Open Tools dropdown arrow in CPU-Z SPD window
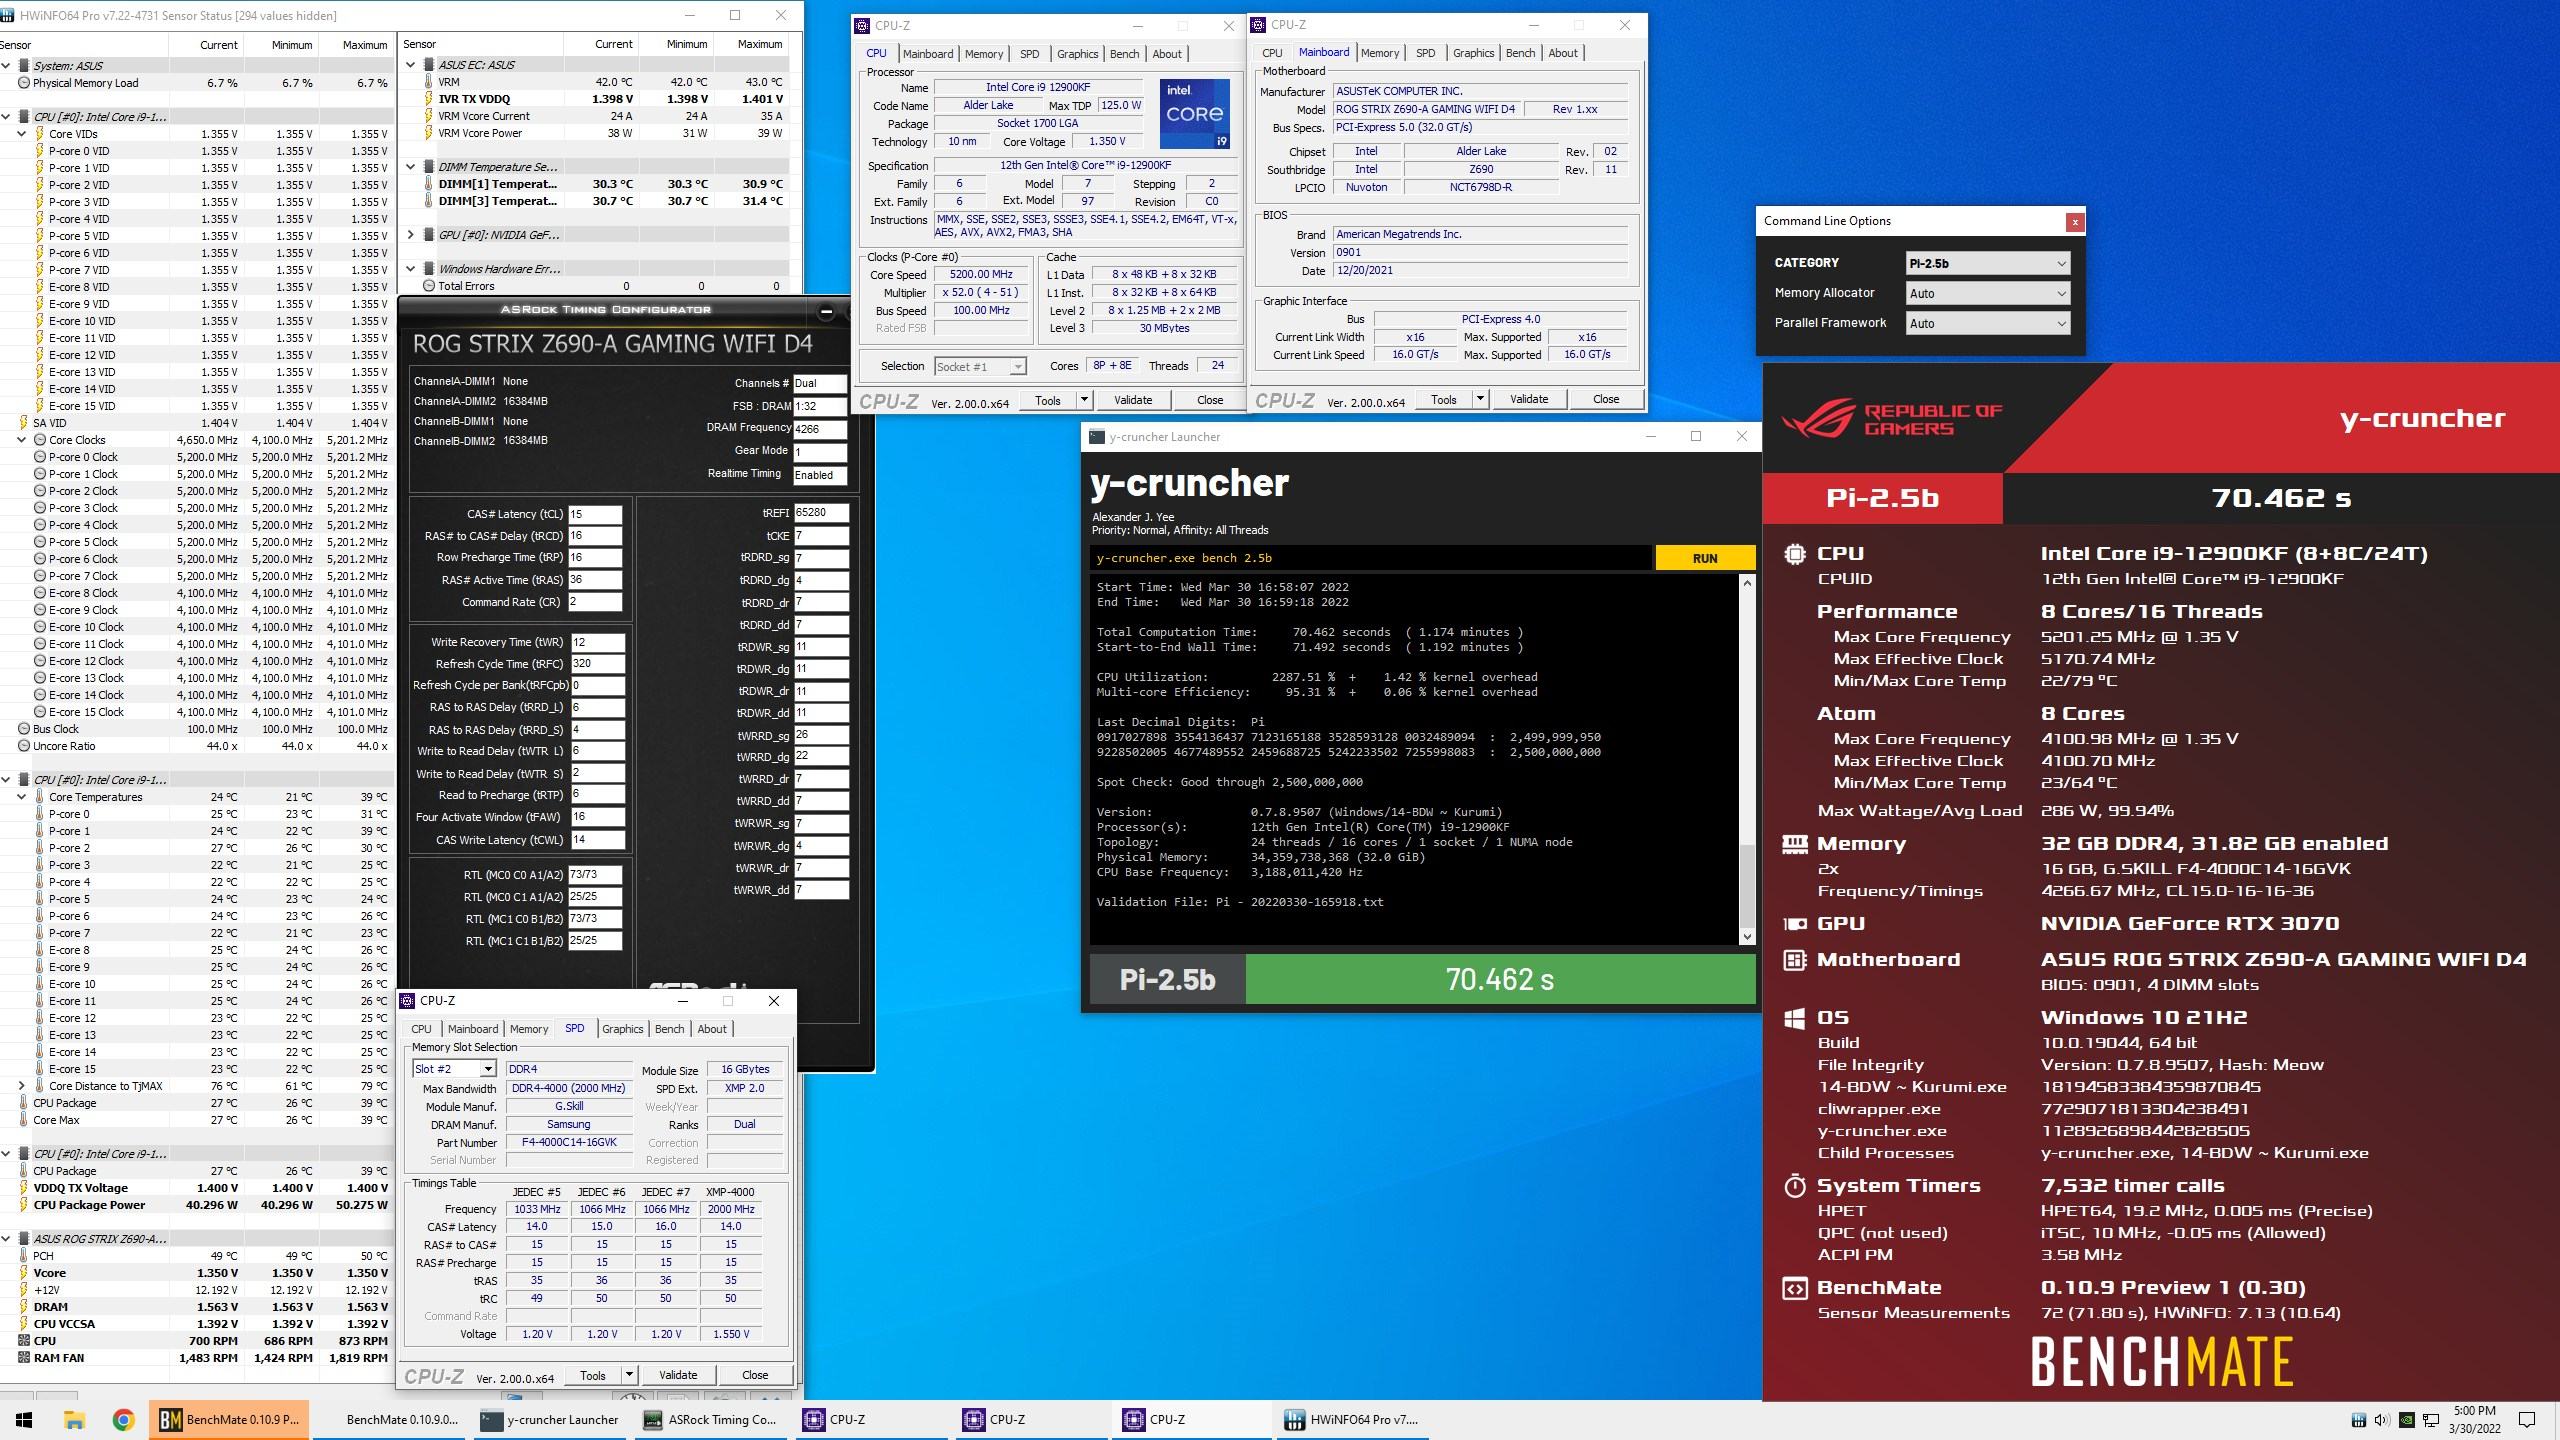2560x1440 pixels. (629, 1375)
